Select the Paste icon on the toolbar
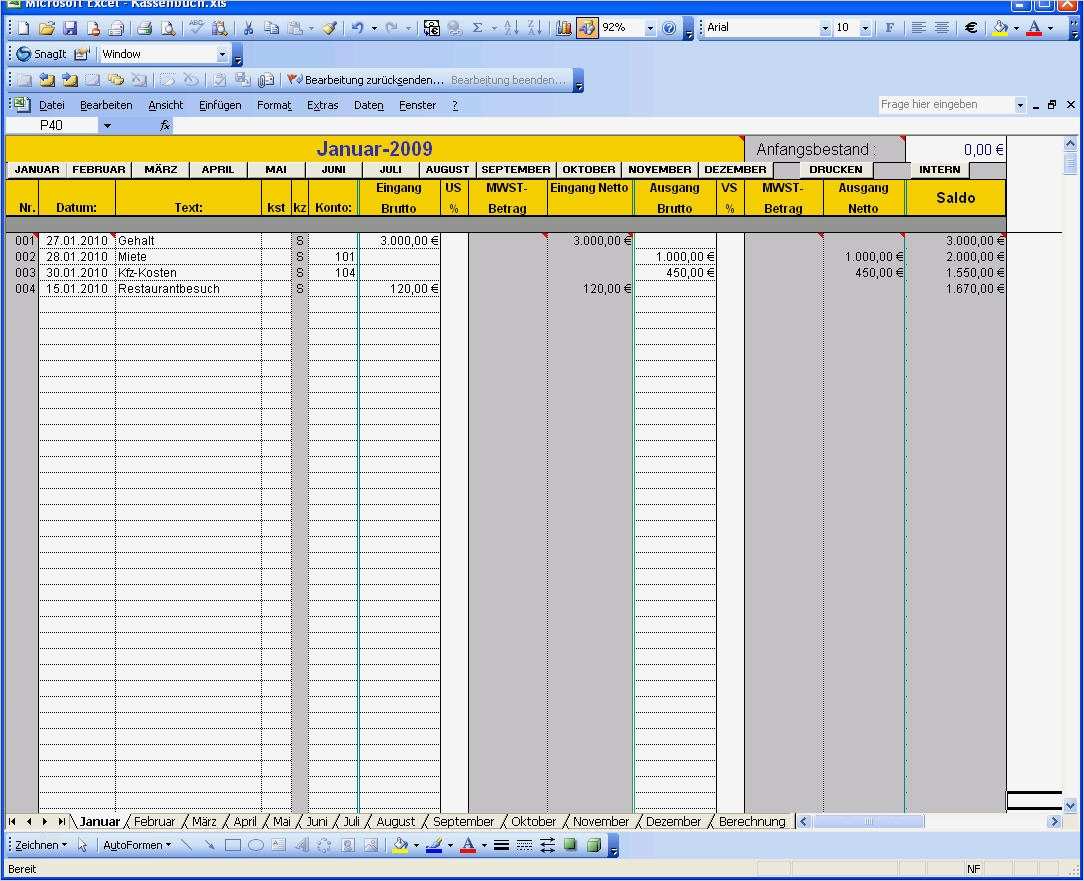 point(298,28)
